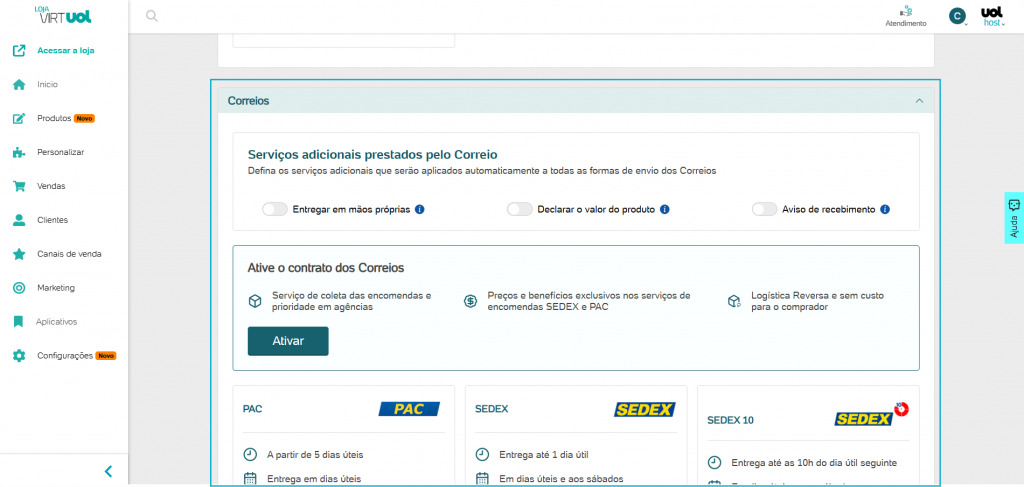This screenshot has height=487, width=1024.
Task: Collapse the left sidebar with arrow
Action: (108, 471)
